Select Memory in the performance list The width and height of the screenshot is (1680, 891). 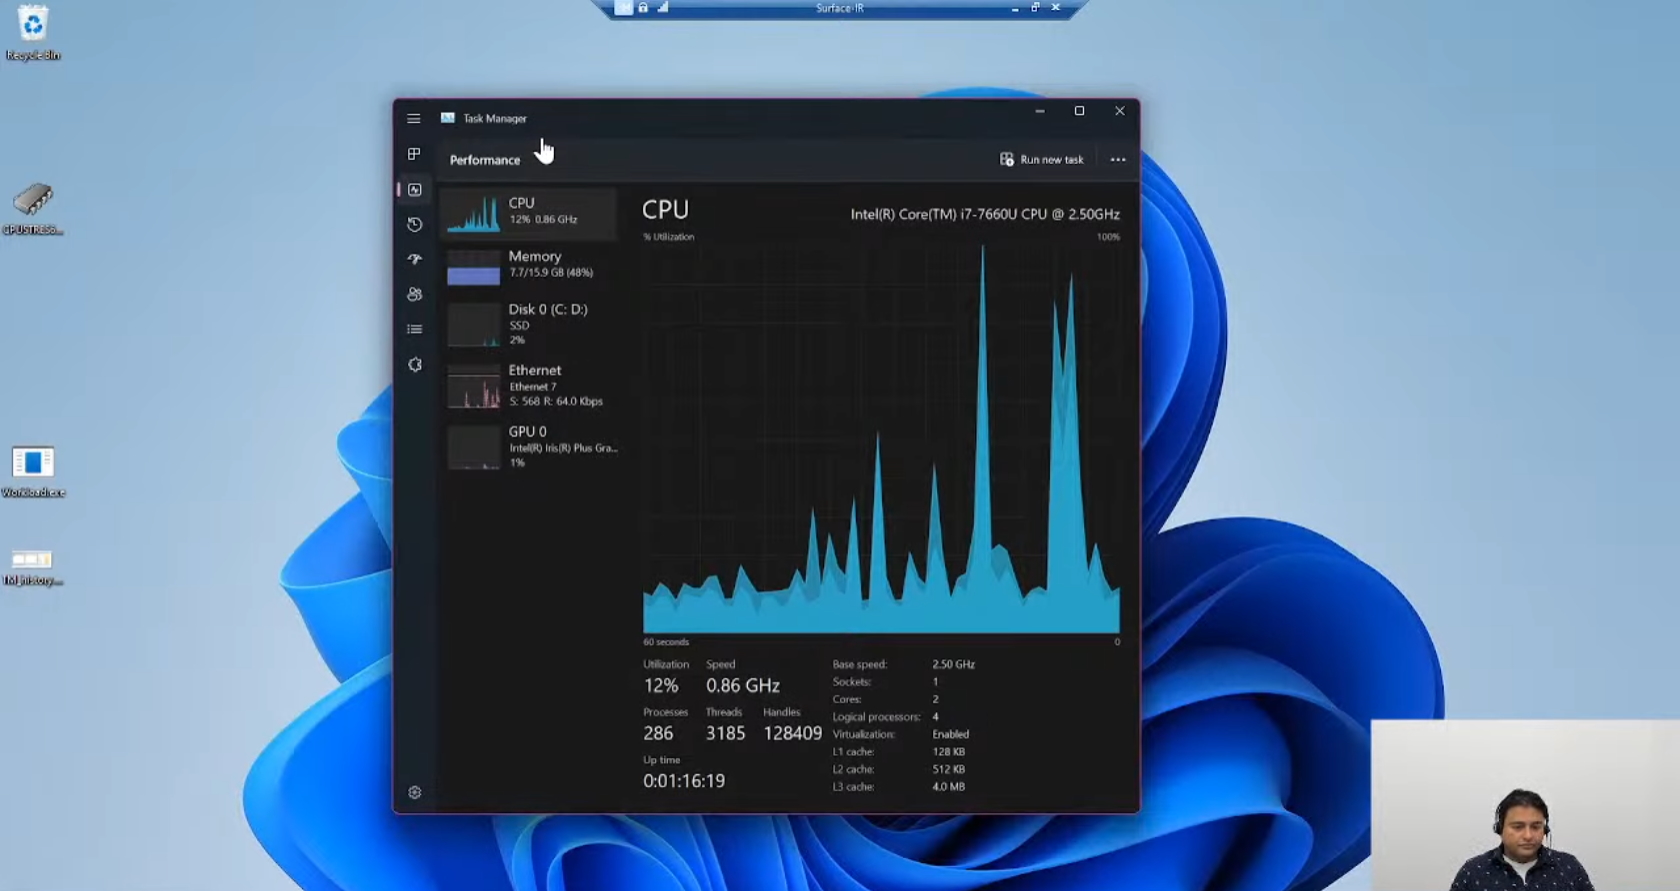tap(529, 265)
